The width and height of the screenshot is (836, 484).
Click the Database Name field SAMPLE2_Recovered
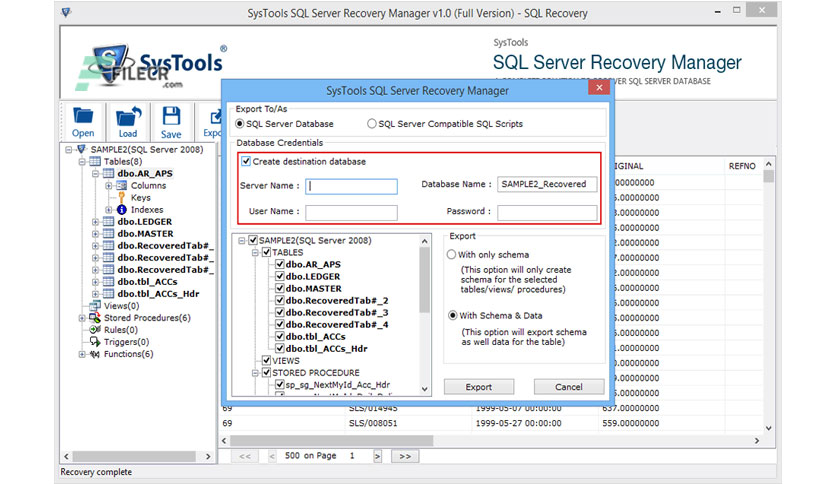(x=547, y=184)
